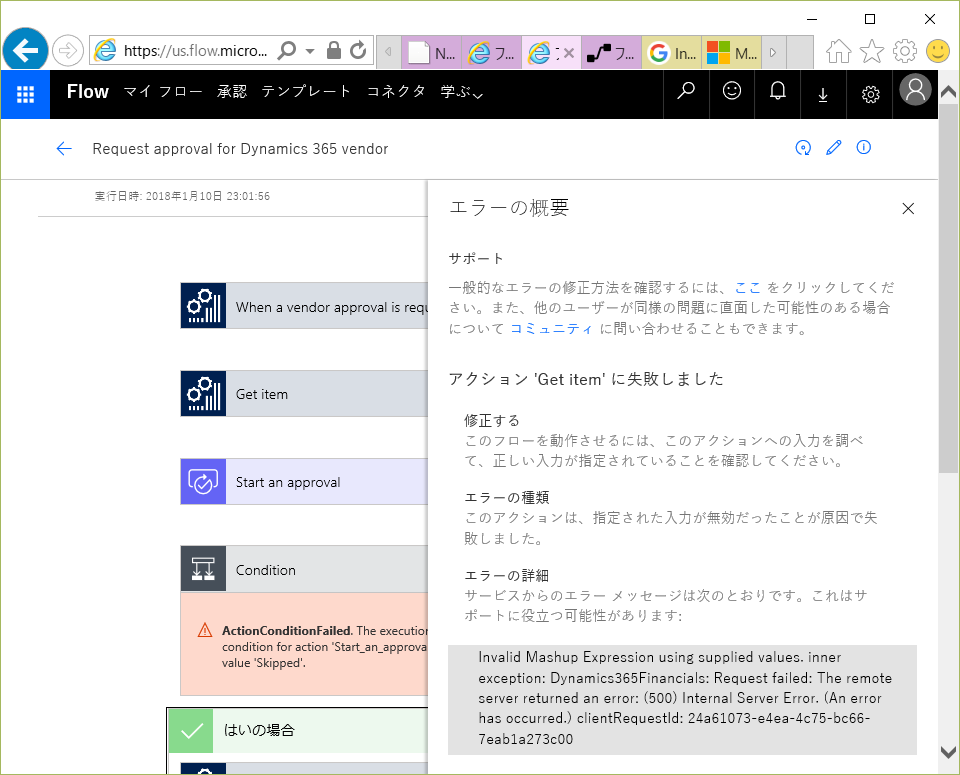Expand 'When a vendor approval is requested' step

coord(304,305)
